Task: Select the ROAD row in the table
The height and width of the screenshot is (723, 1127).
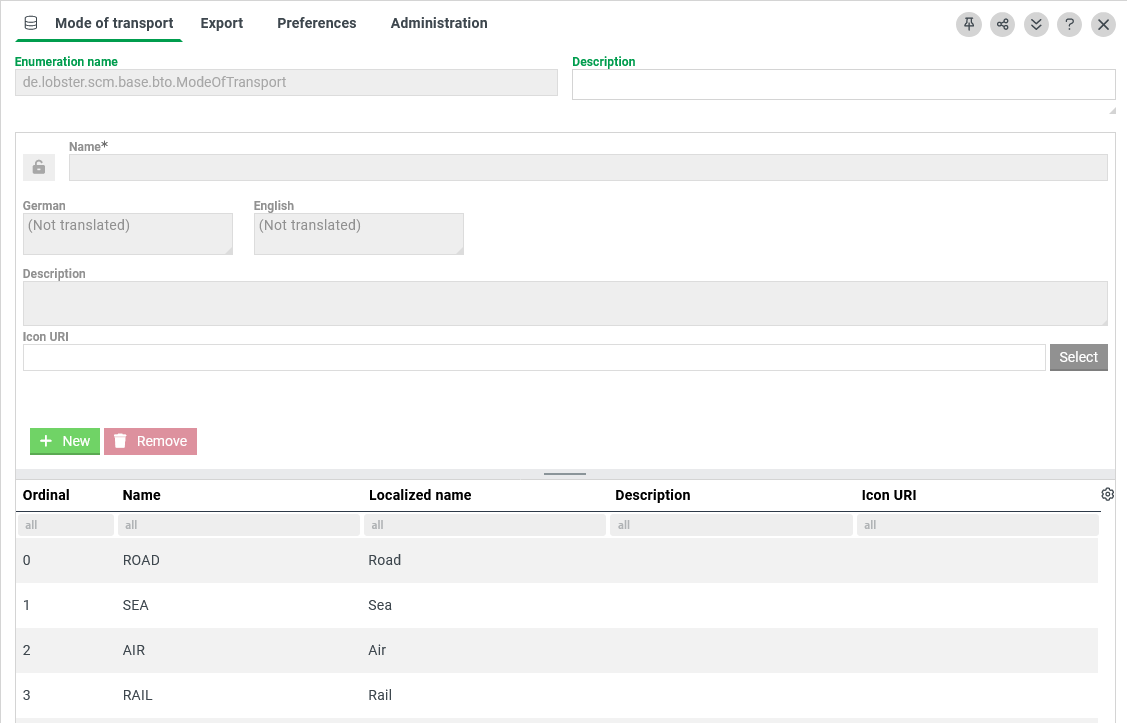Action: [557, 560]
